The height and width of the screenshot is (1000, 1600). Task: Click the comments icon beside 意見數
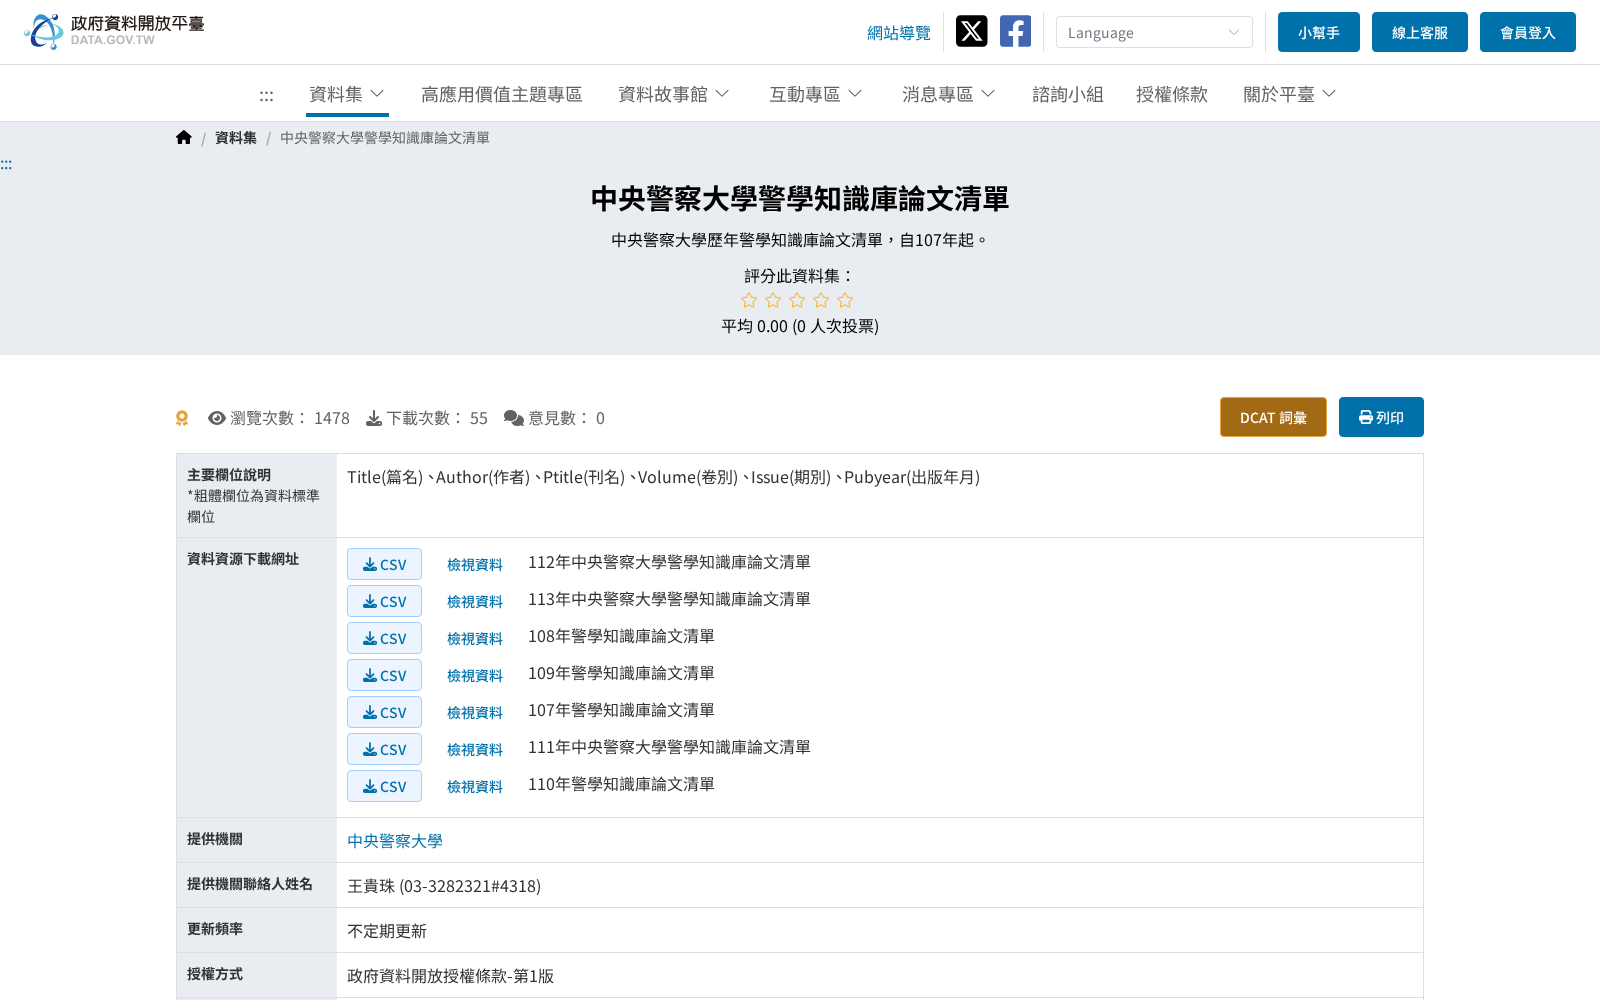point(514,418)
